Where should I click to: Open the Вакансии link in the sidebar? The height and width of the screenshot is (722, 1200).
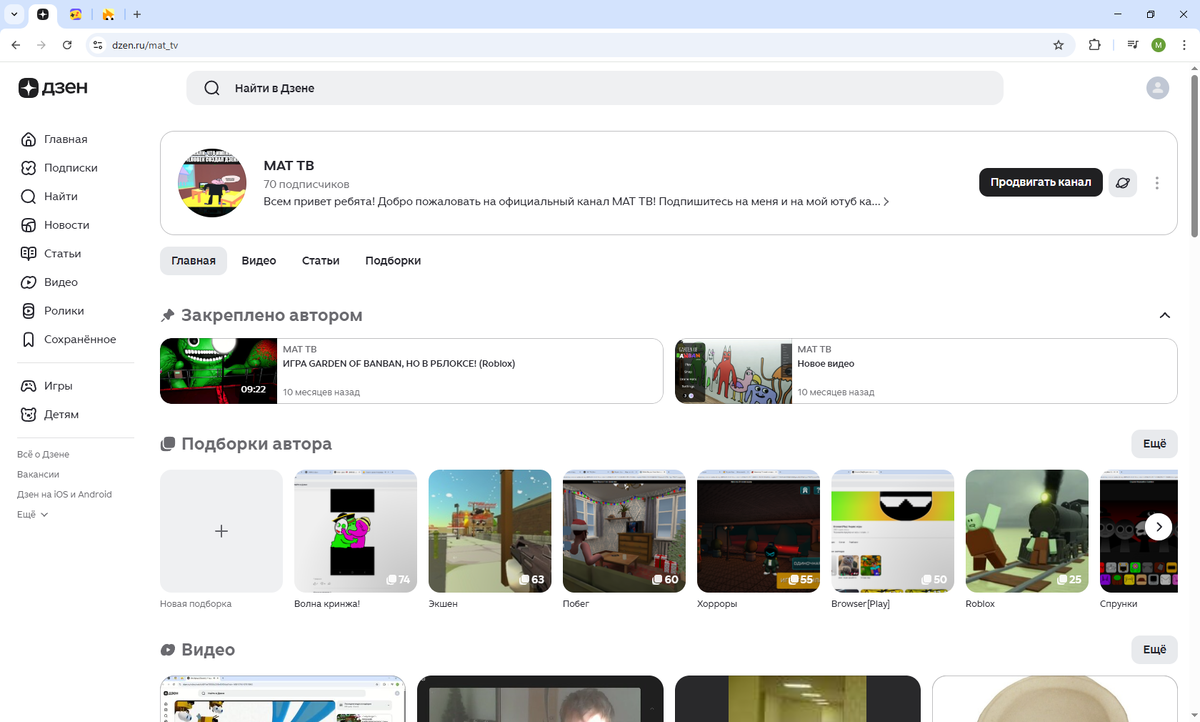click(x=39, y=474)
